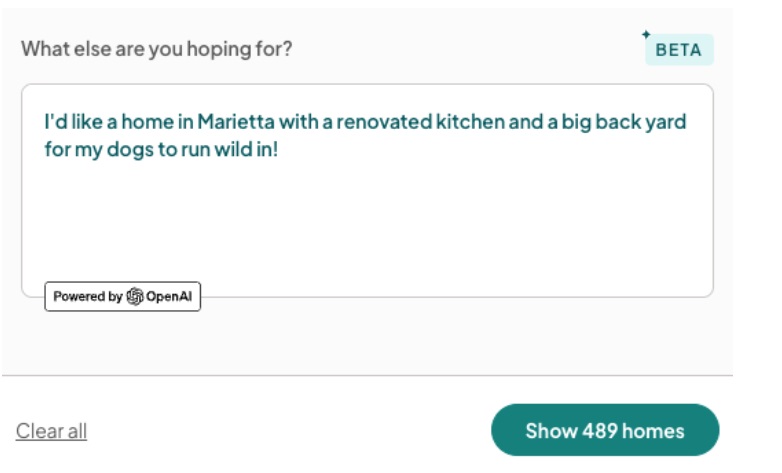The width and height of the screenshot is (782, 473).
Task: Click the word kitchen in the description
Action: [470, 122]
